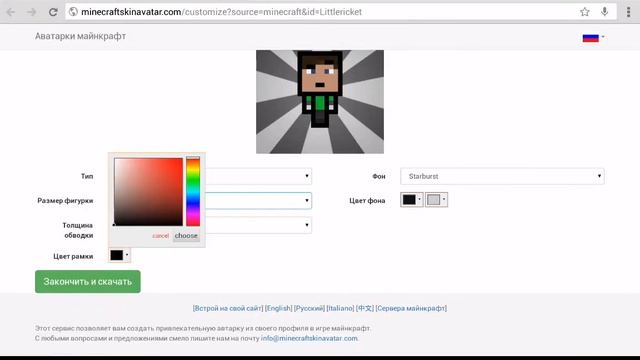Expand the Размер фигурки dropdown
Image resolution: width=640 pixels, height=360 pixels.
pos(258,200)
